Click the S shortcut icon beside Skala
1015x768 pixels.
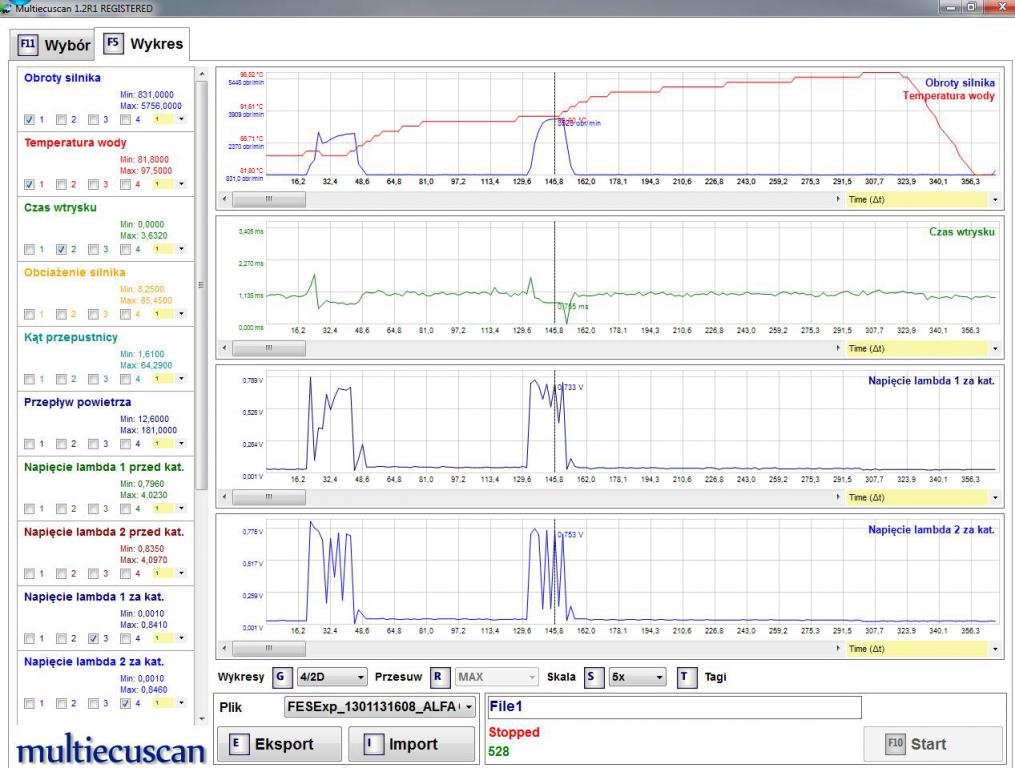[x=593, y=676]
